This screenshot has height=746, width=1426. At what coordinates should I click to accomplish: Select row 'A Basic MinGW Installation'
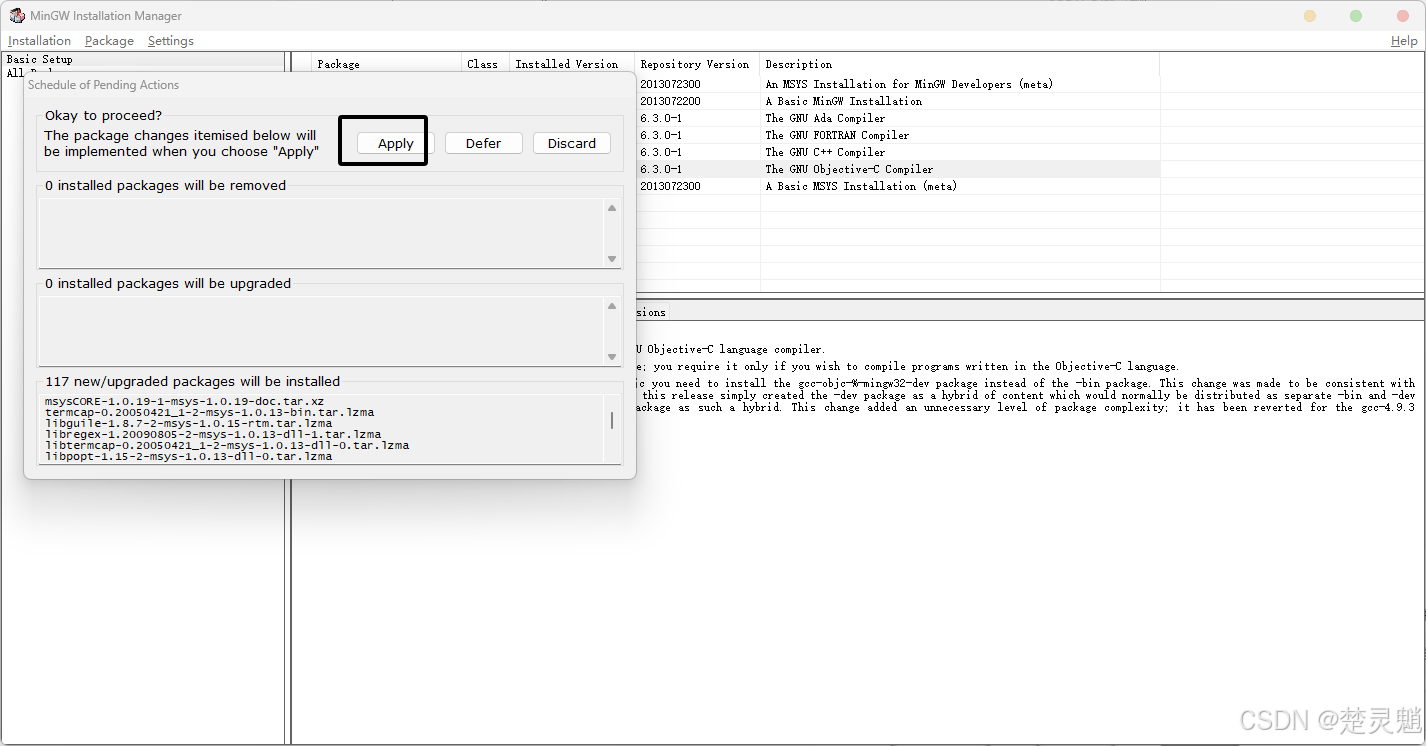[844, 101]
